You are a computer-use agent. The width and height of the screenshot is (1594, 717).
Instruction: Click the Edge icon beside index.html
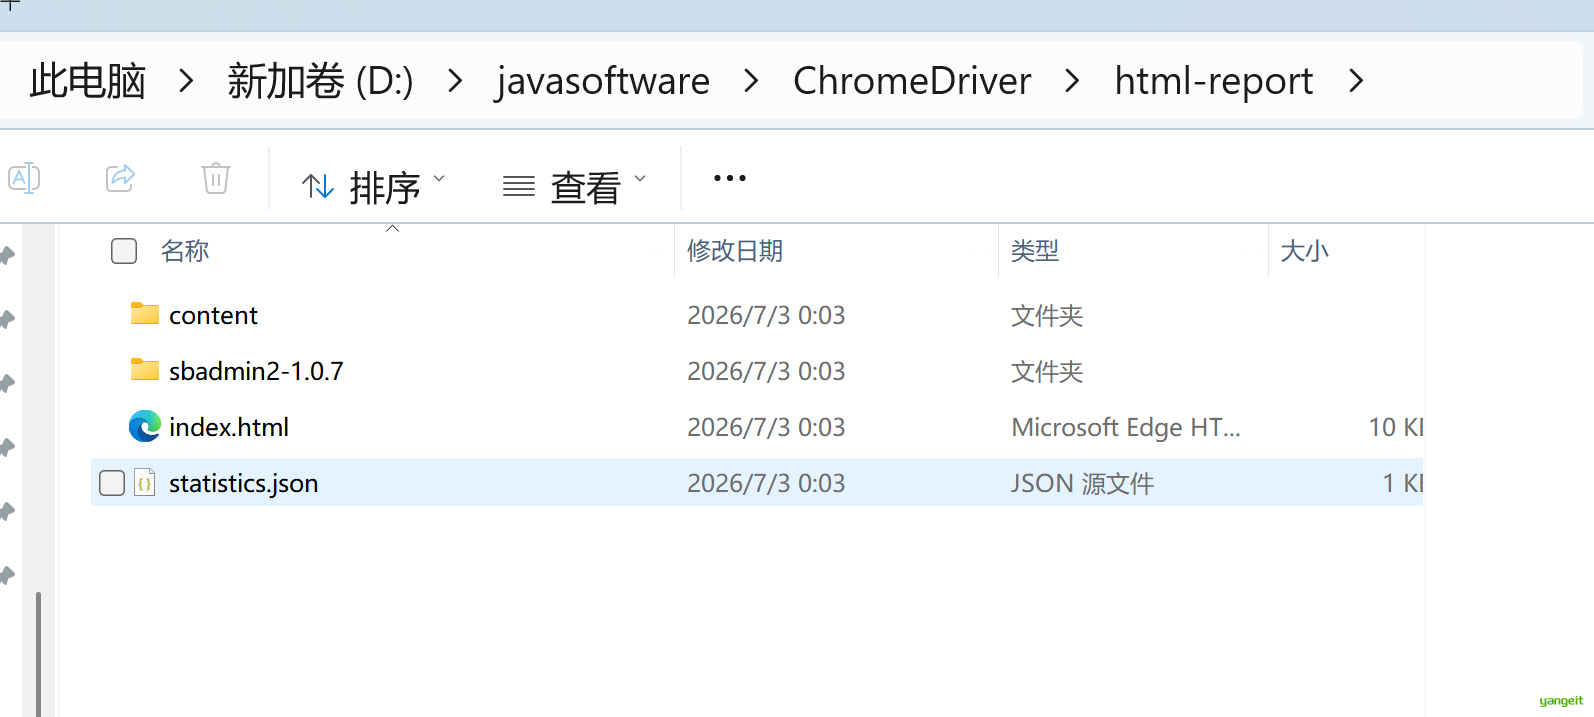pyautogui.click(x=145, y=426)
